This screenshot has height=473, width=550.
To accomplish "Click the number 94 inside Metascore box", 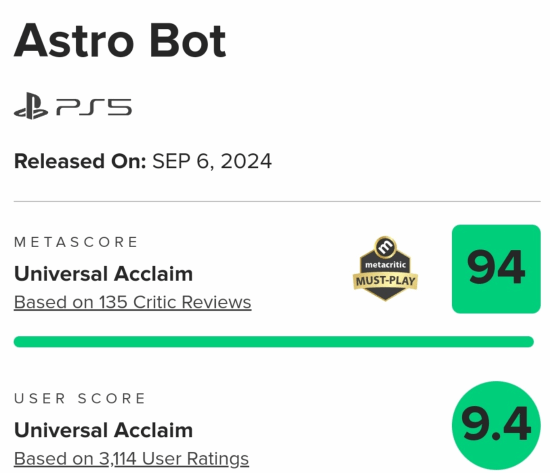I will coord(496,267).
